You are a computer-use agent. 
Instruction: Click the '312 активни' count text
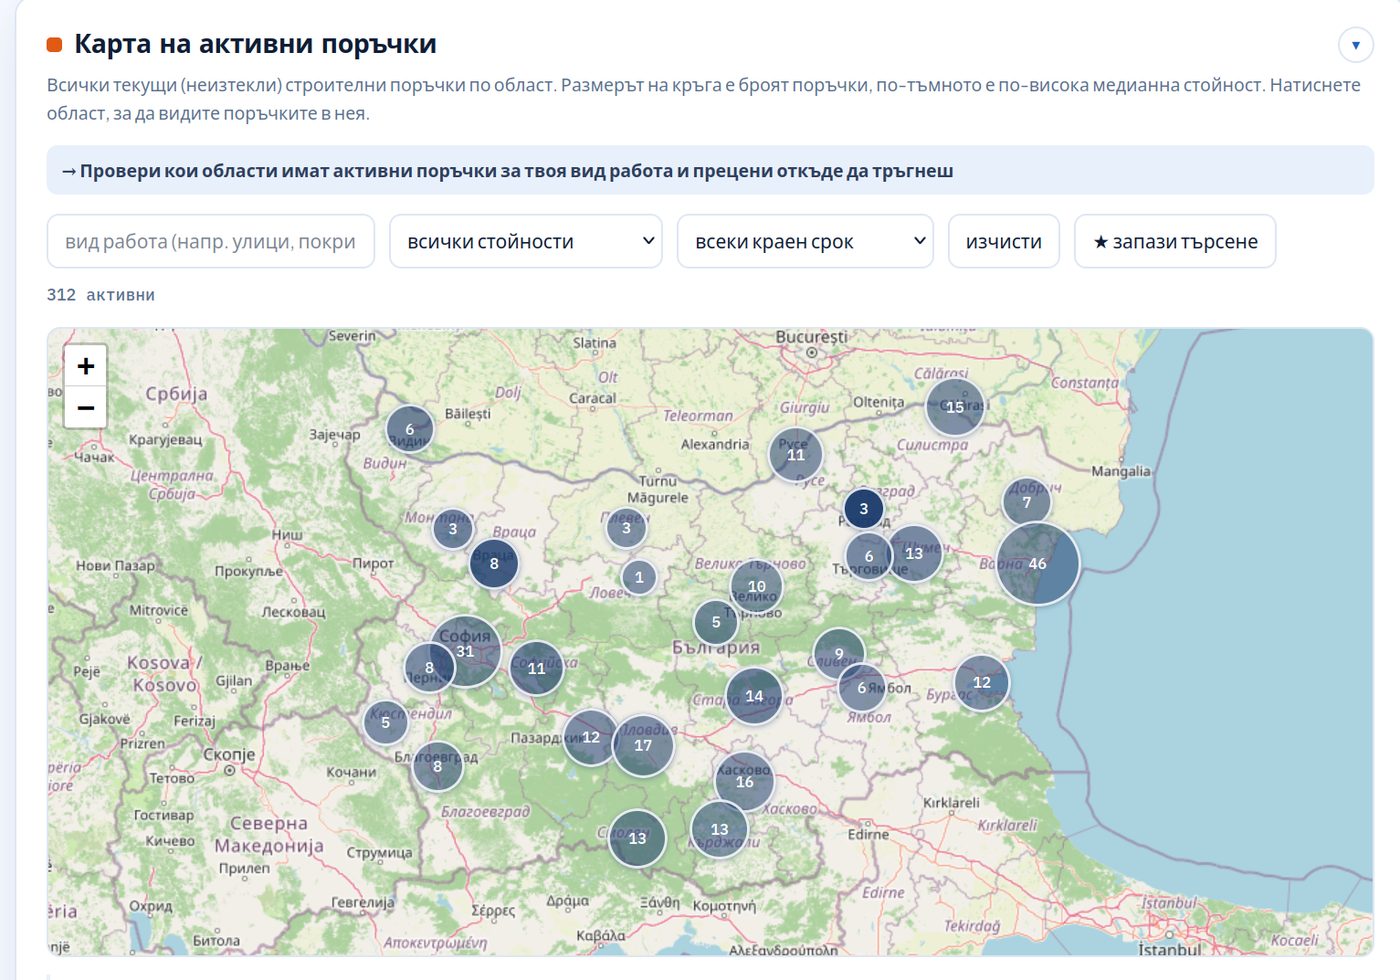point(101,295)
